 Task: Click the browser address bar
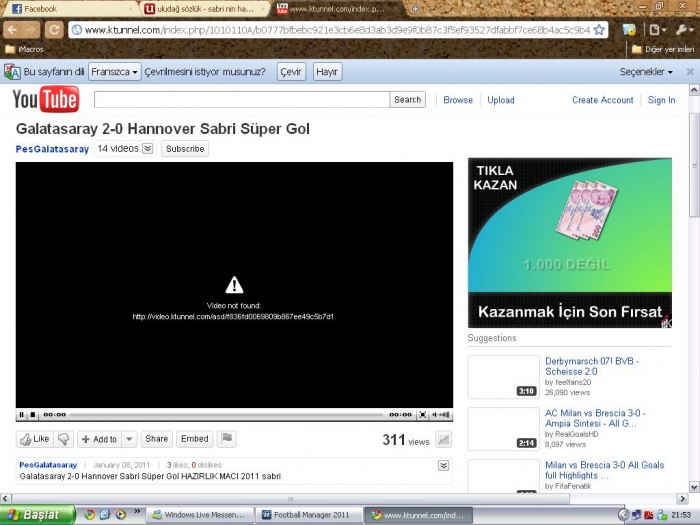coord(338,30)
